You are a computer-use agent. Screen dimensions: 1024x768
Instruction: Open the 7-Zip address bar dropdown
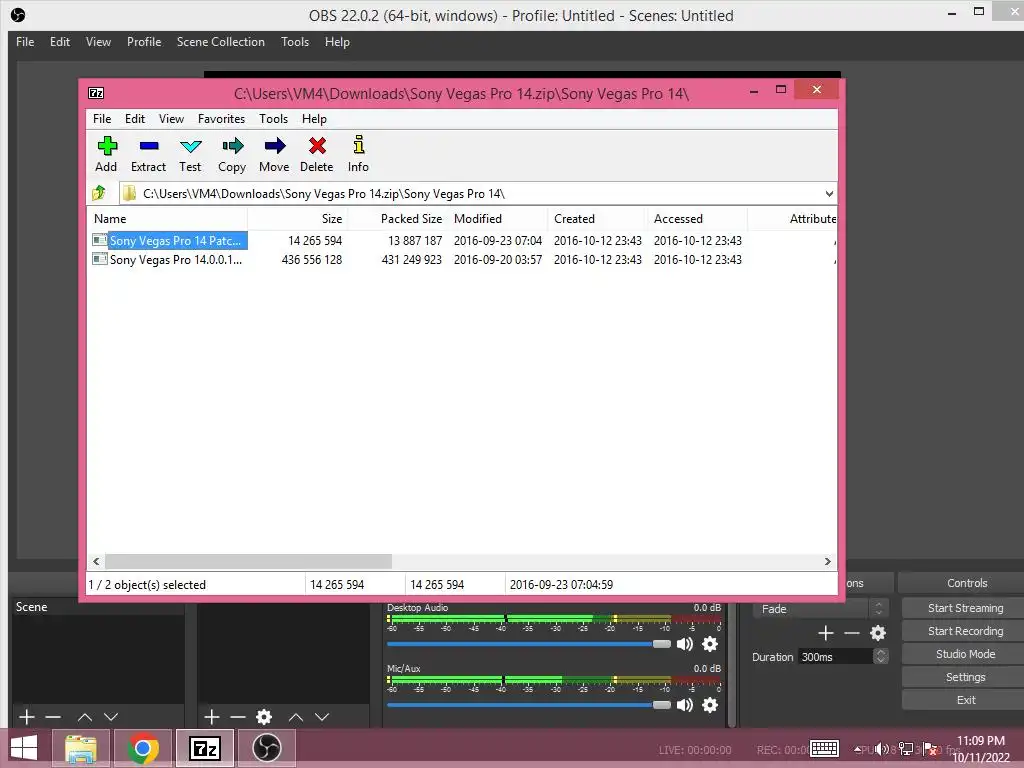(829, 194)
